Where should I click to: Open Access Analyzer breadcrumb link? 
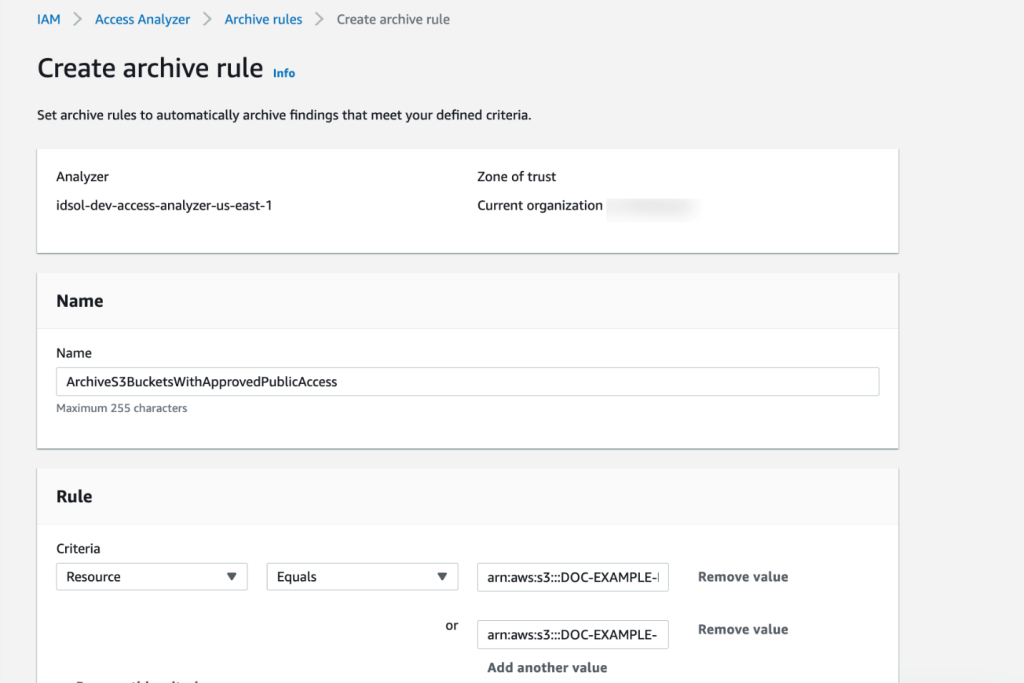coord(142,18)
